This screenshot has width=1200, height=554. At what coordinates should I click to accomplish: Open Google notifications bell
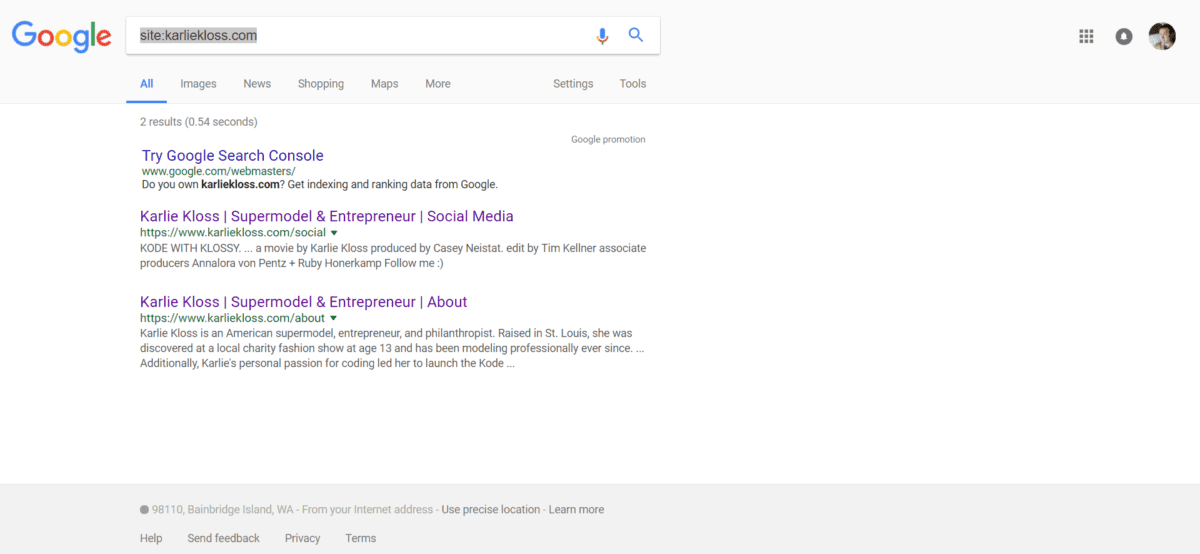[x=1124, y=36]
